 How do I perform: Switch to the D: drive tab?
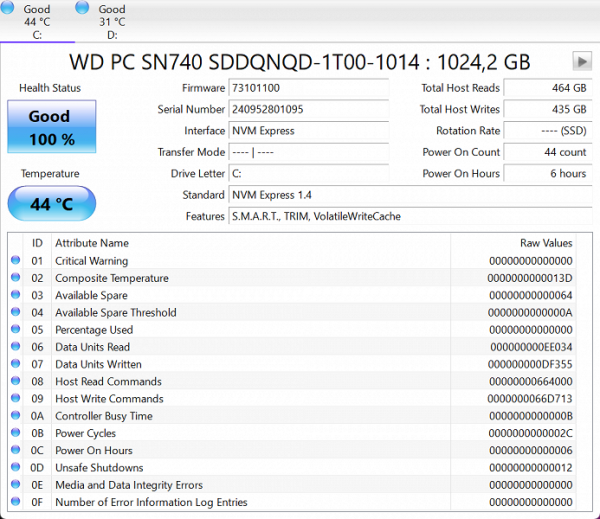point(111,22)
